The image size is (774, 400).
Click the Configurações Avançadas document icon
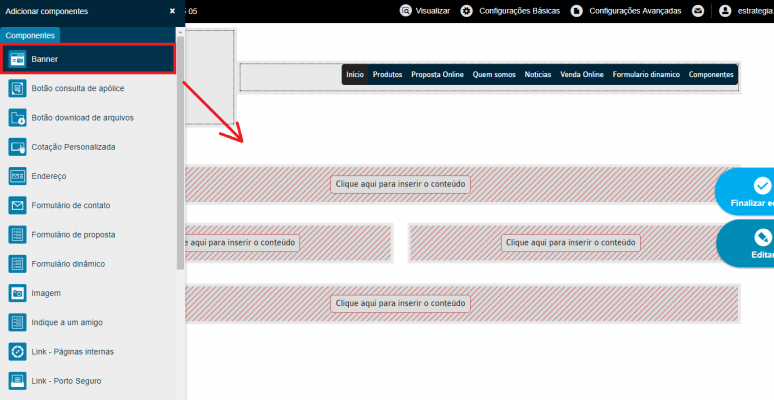(577, 11)
